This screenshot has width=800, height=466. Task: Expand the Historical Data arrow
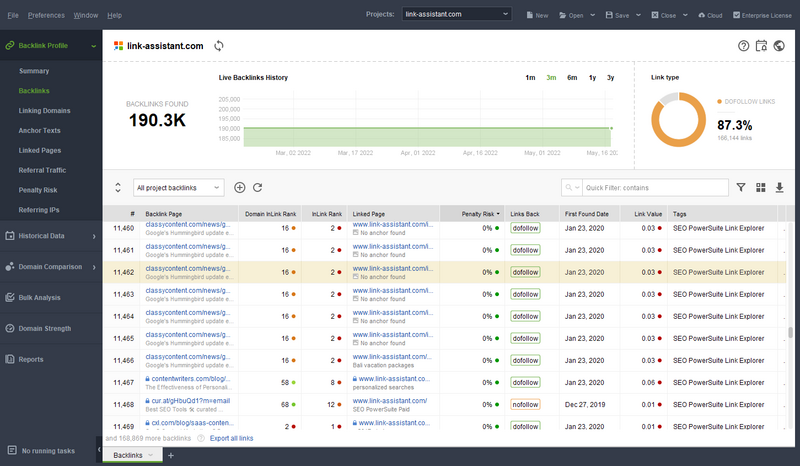tap(94, 236)
